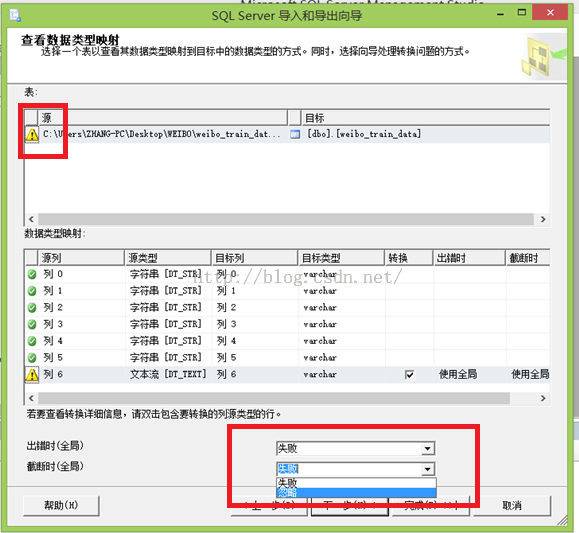Toggle the 转换 checkbox for 列 6
The width and height of the screenshot is (579, 533).
tap(409, 375)
